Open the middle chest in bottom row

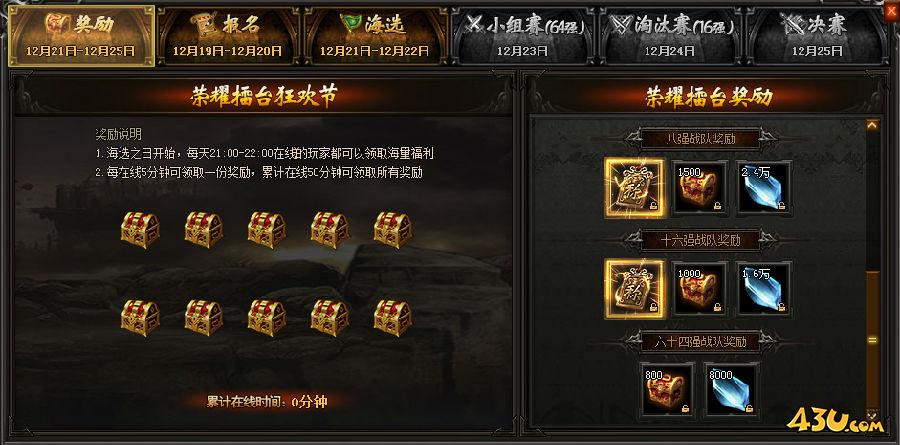click(266, 318)
